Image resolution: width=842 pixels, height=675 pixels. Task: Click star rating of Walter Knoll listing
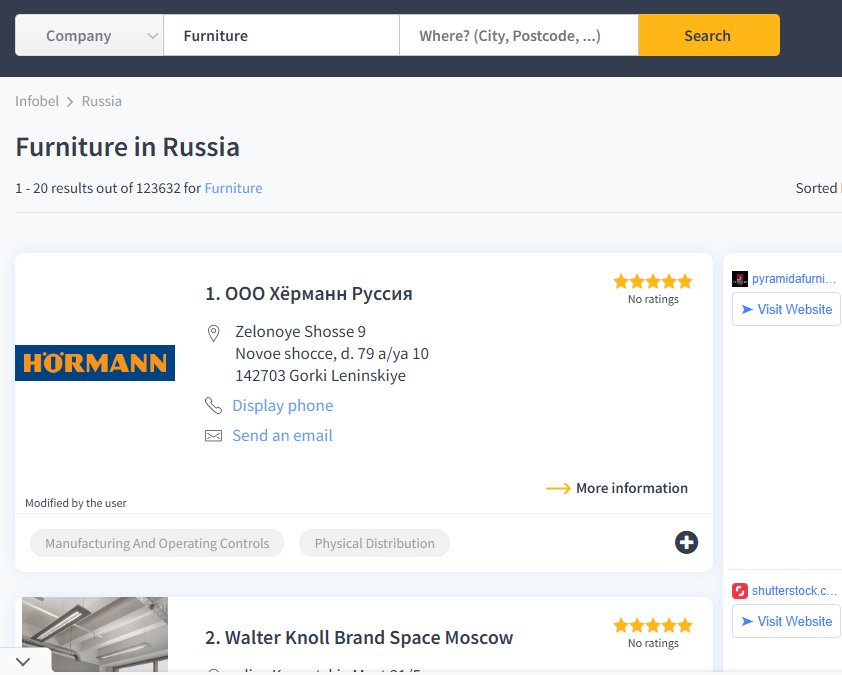click(x=653, y=626)
